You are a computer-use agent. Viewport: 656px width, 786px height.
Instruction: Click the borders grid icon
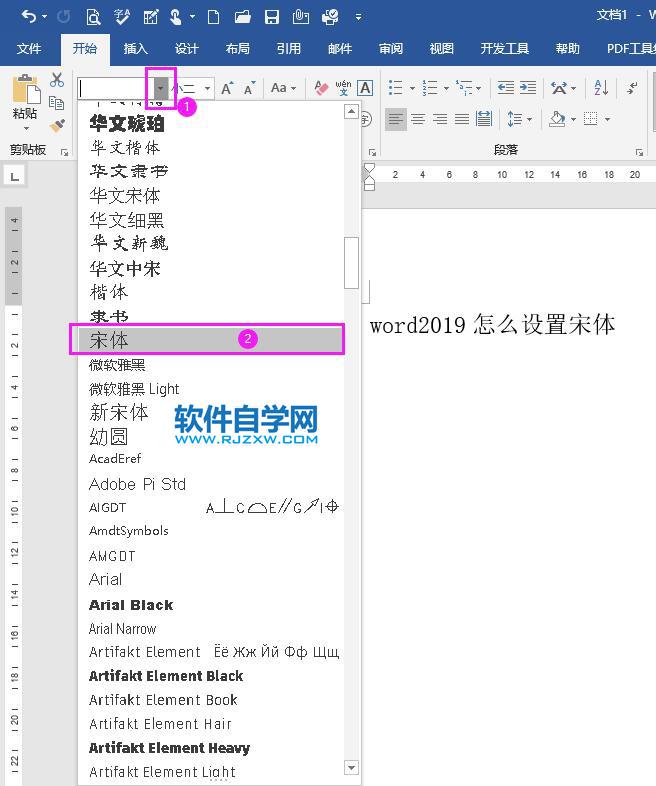point(591,119)
